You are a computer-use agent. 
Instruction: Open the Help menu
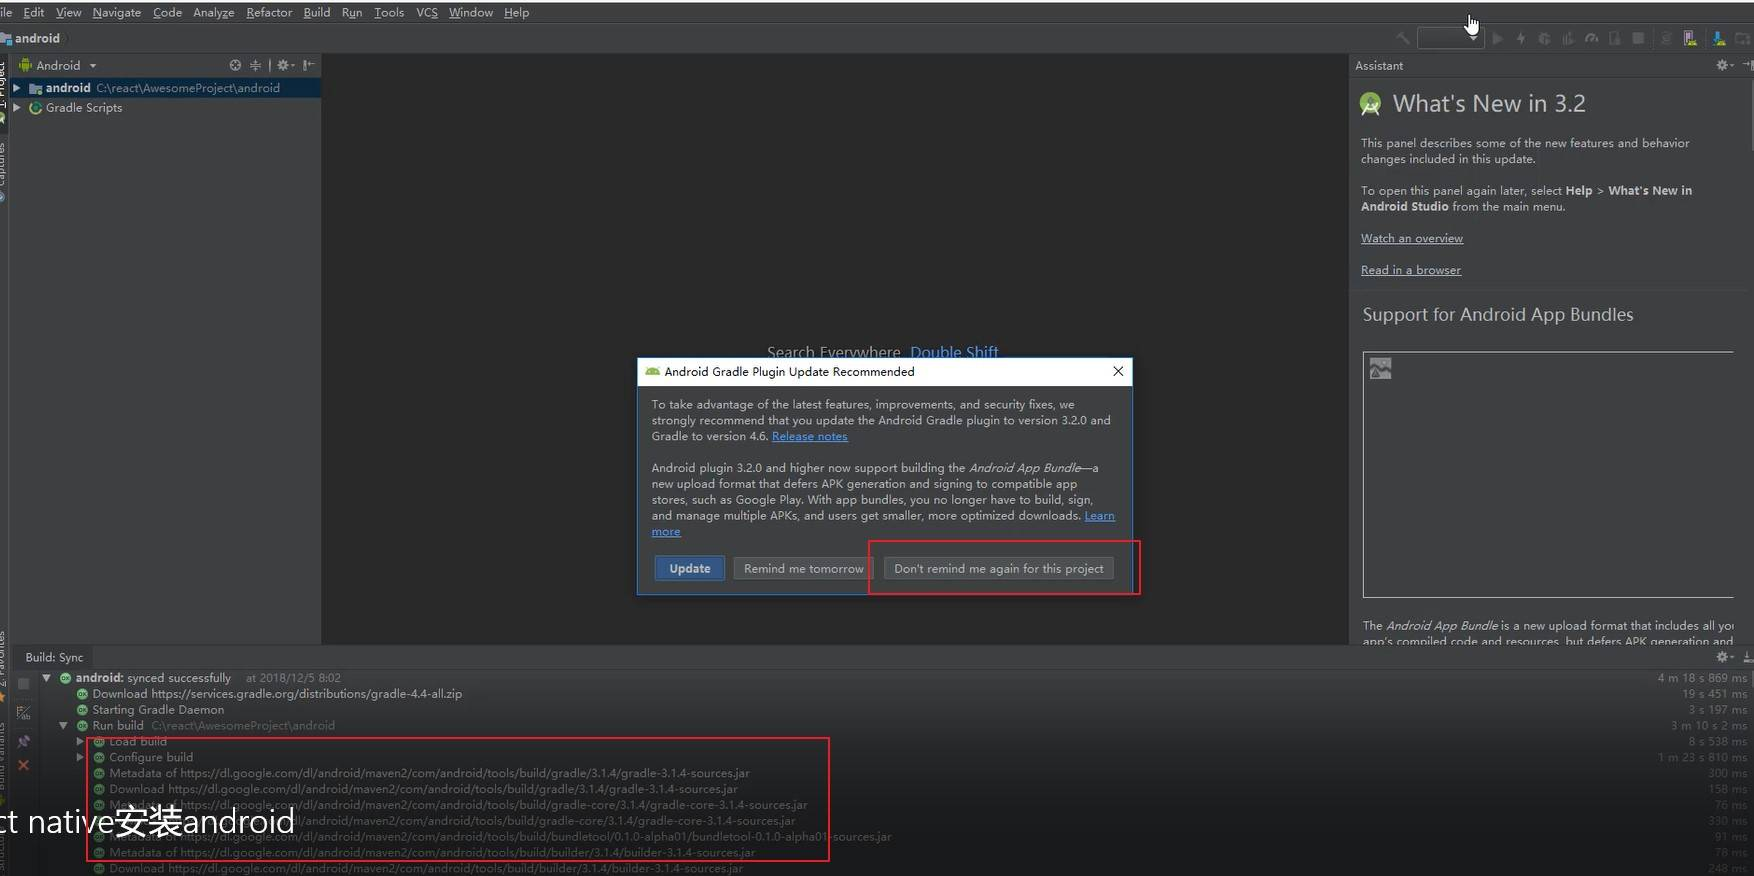click(x=517, y=13)
